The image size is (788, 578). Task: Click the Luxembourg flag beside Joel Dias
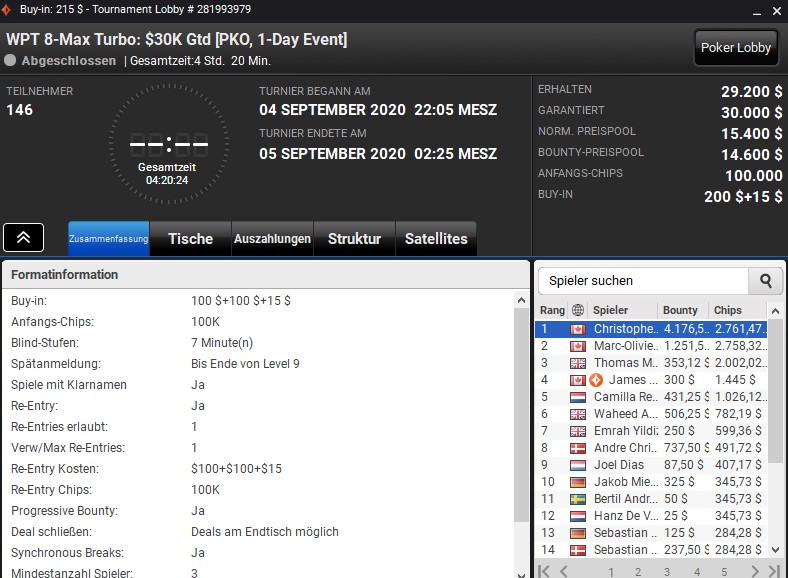578,465
